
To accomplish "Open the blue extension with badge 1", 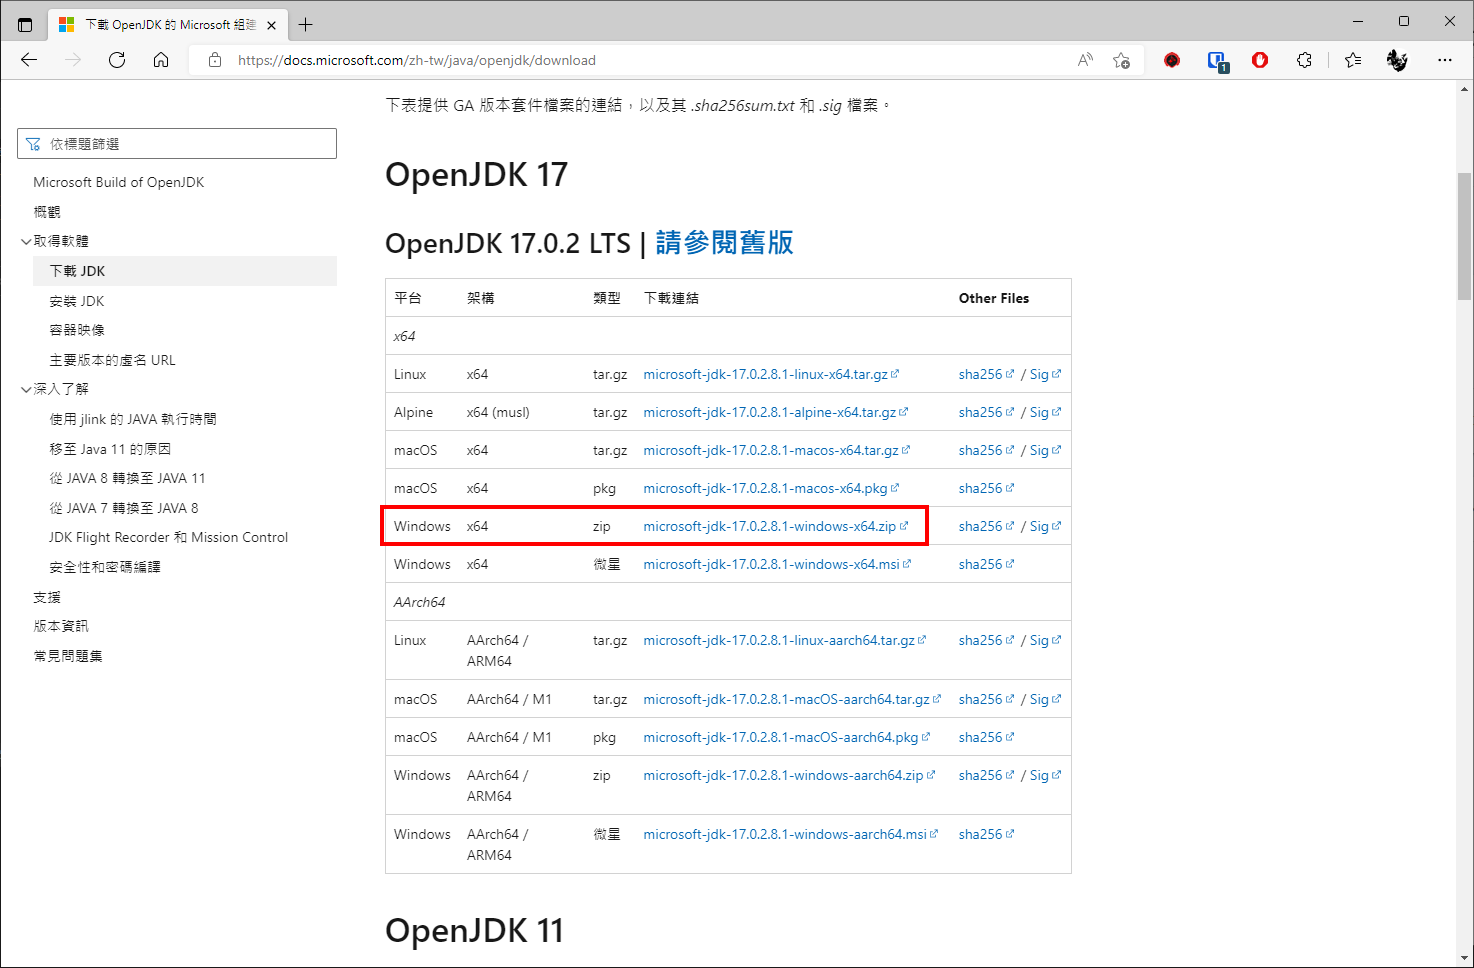I will tap(1217, 61).
